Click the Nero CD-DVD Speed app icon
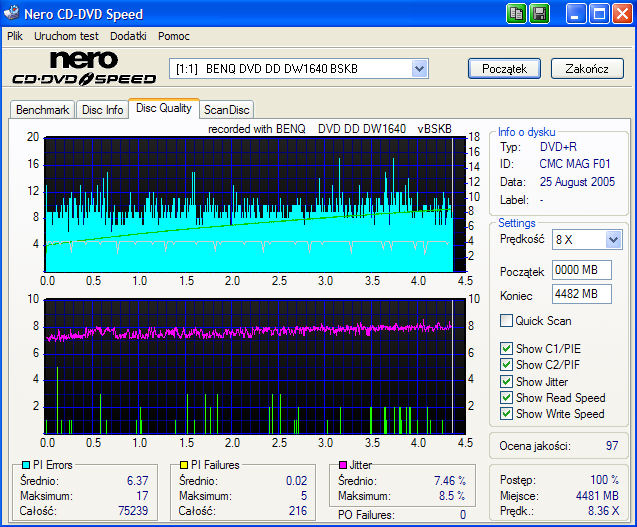Screen dimensions: 637x527 click(x=11, y=13)
